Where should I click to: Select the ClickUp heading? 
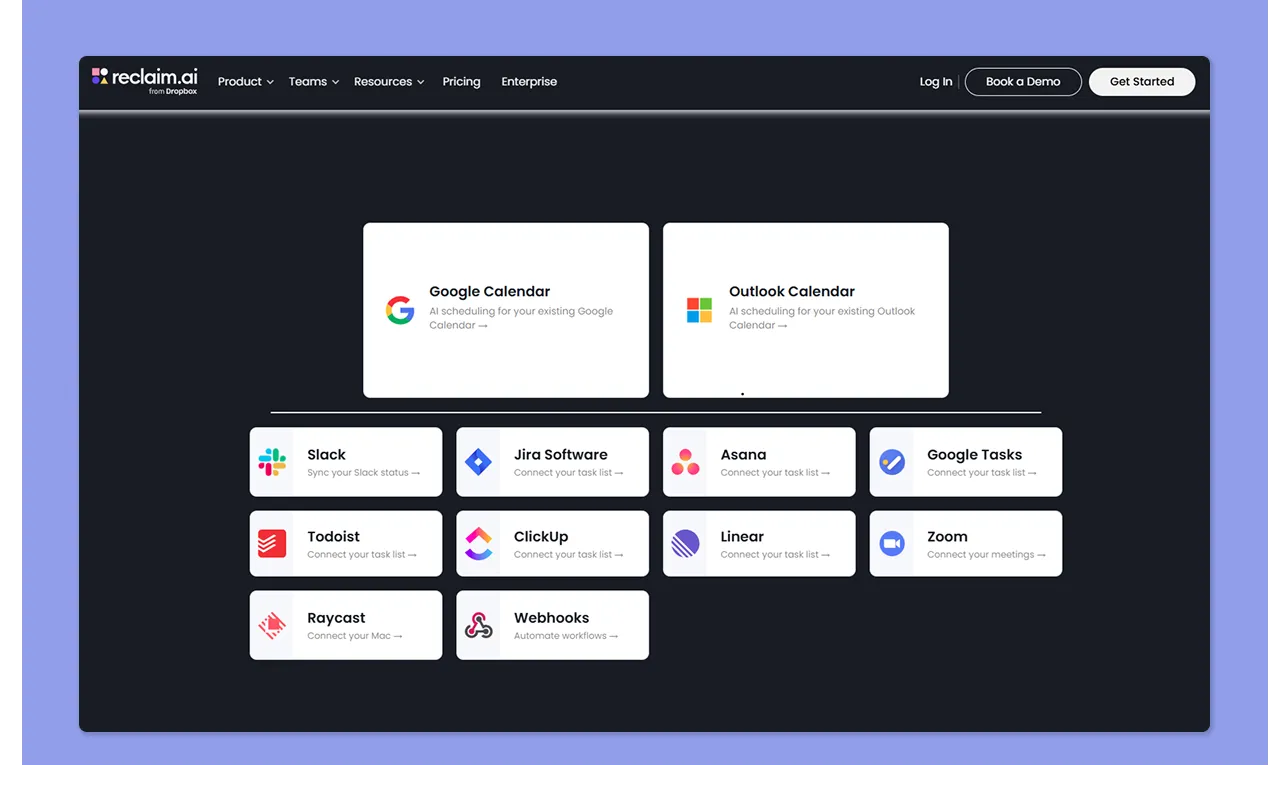(541, 536)
